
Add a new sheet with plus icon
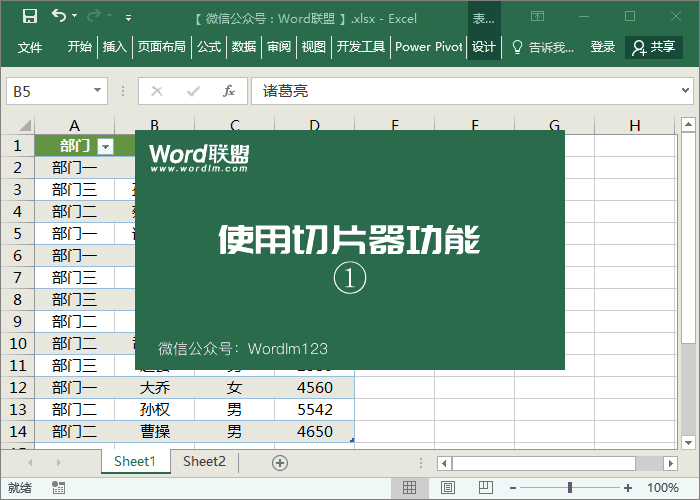tap(280, 462)
